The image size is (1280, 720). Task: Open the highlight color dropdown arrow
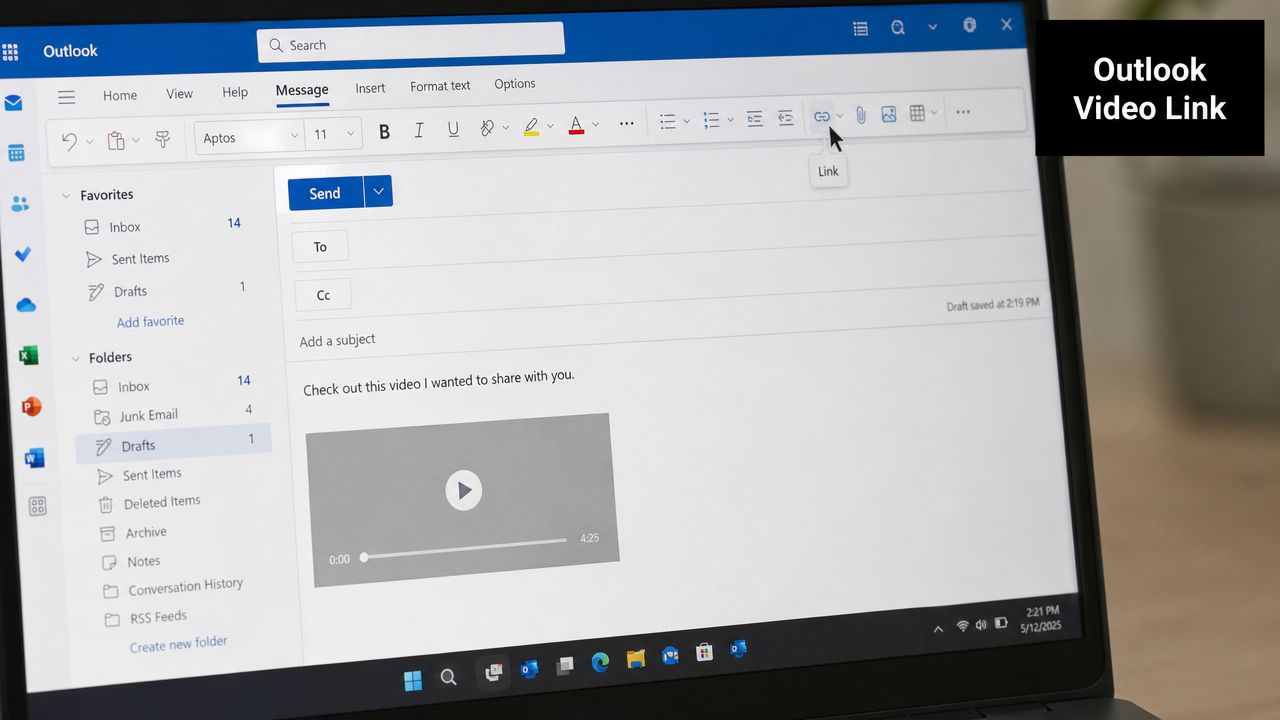click(550, 126)
